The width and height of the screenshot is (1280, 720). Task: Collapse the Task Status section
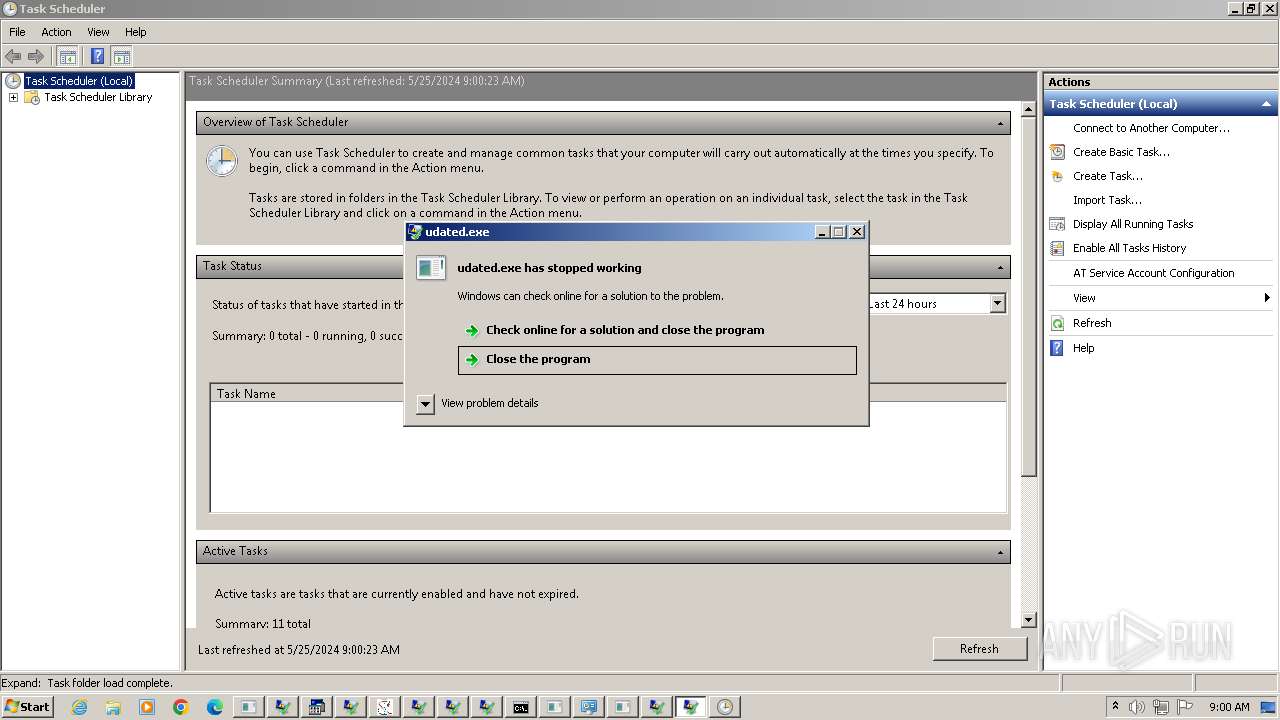coord(1000,267)
